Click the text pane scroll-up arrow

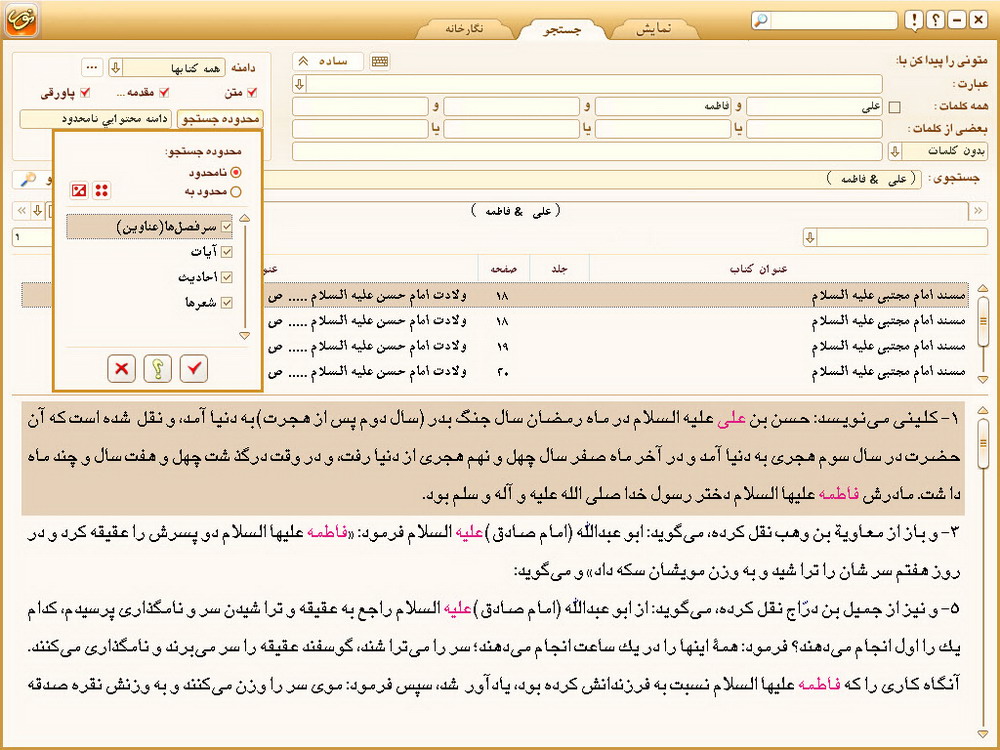(x=983, y=409)
